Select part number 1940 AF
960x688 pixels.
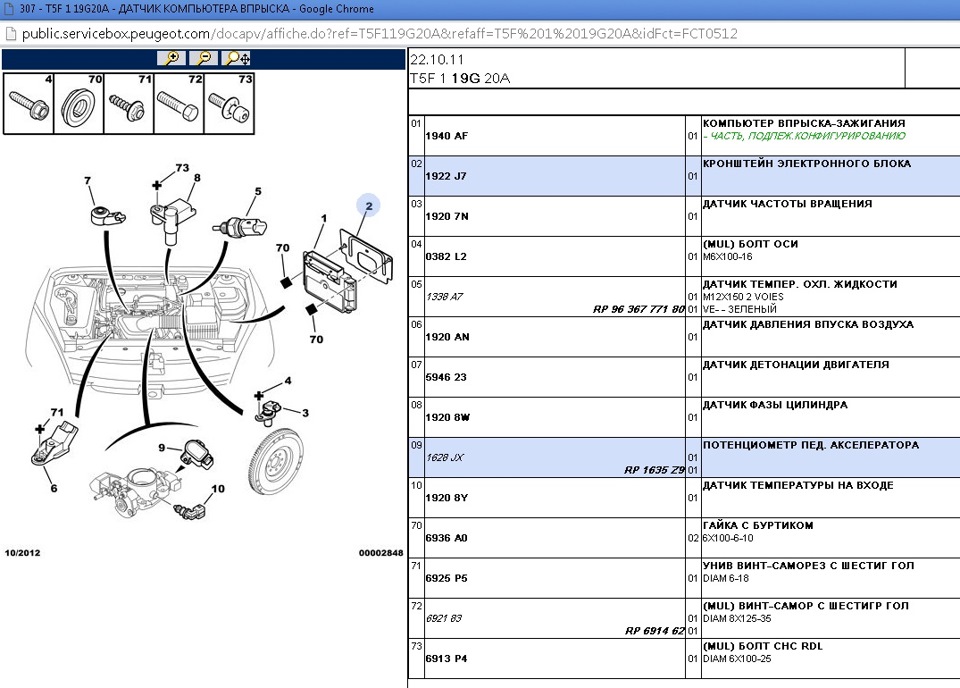click(x=446, y=136)
